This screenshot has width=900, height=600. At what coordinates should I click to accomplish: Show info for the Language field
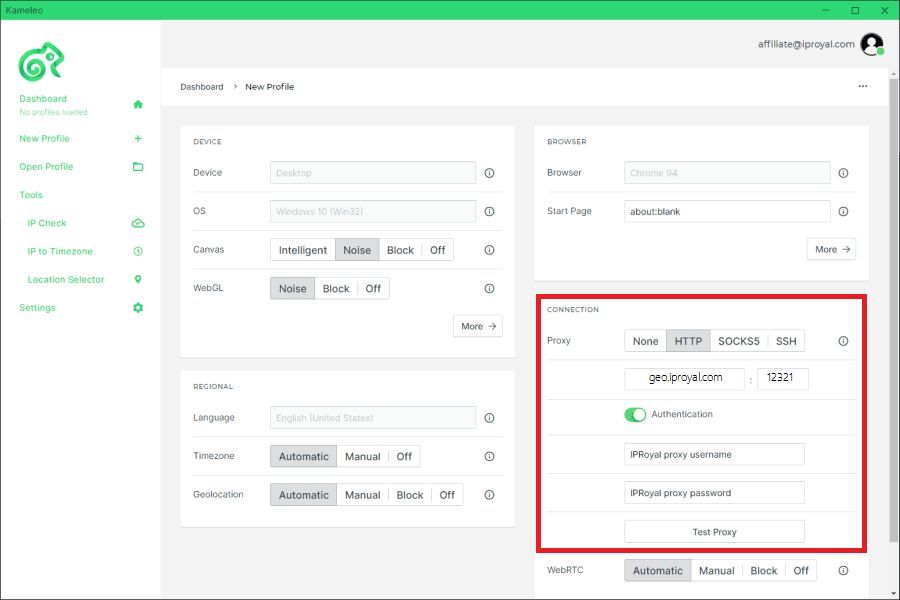pos(489,418)
